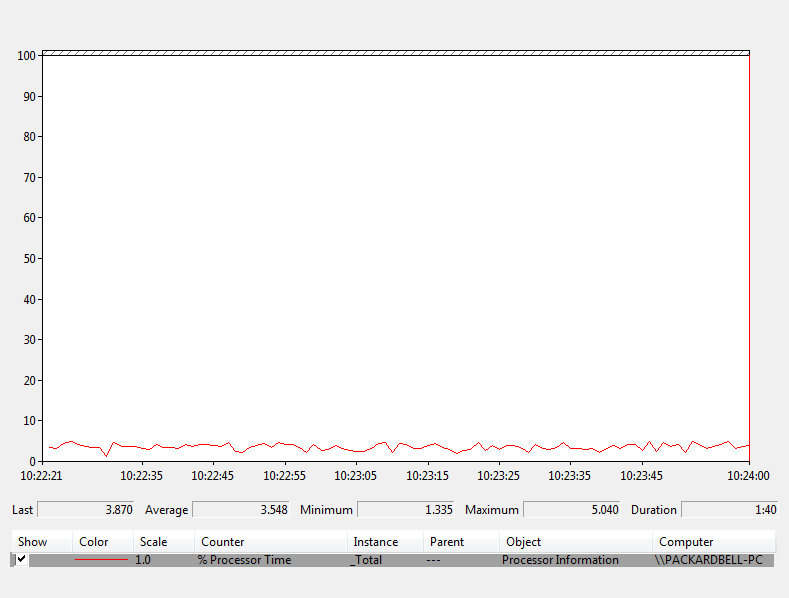Click the Minimum value field showing 1.335

[405, 510]
